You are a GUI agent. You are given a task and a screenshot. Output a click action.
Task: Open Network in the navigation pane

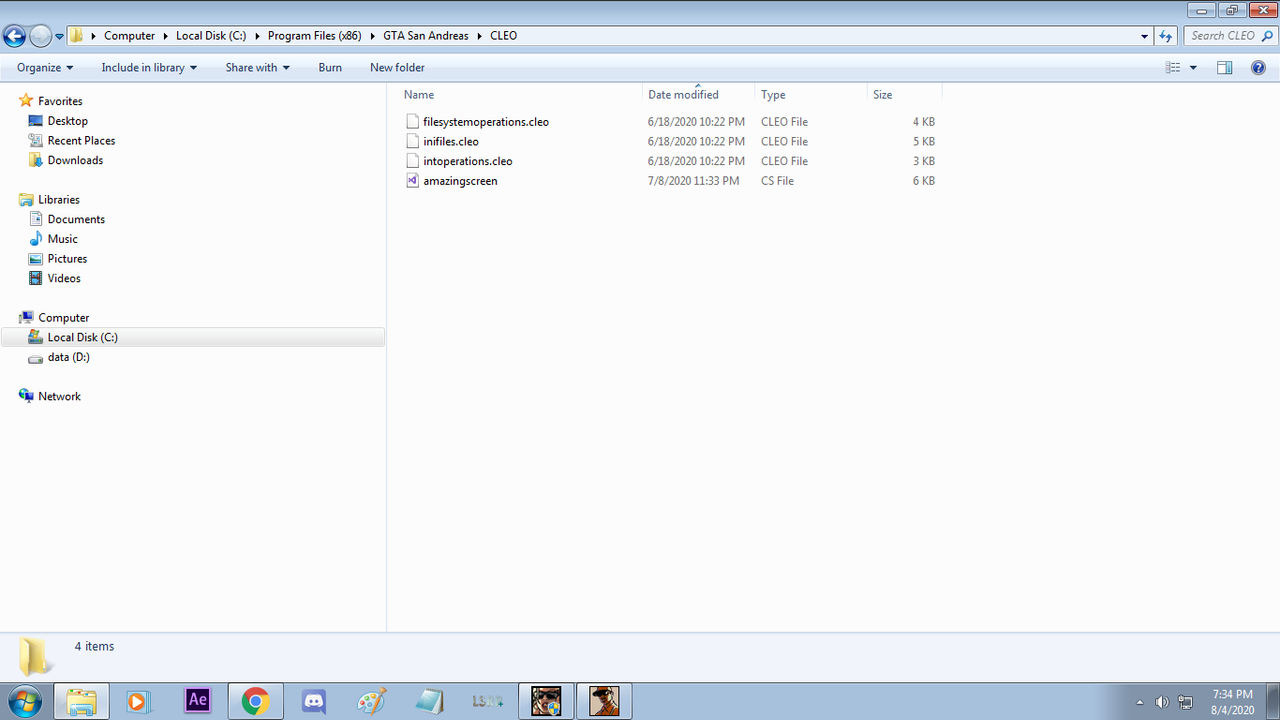(59, 397)
